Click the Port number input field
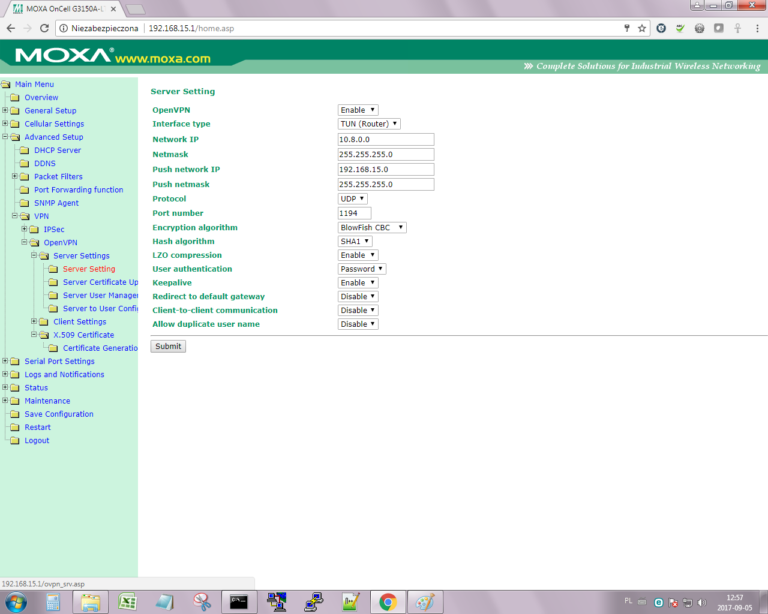768x614 pixels. [x=355, y=213]
